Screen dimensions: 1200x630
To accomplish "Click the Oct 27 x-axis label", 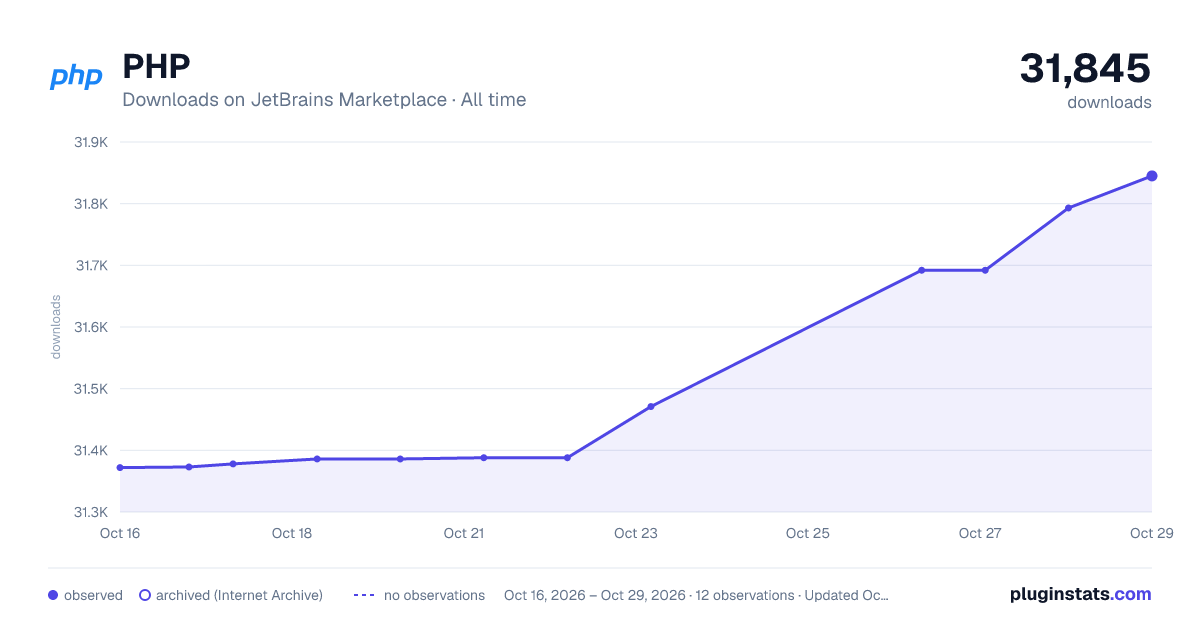I will tap(980, 533).
